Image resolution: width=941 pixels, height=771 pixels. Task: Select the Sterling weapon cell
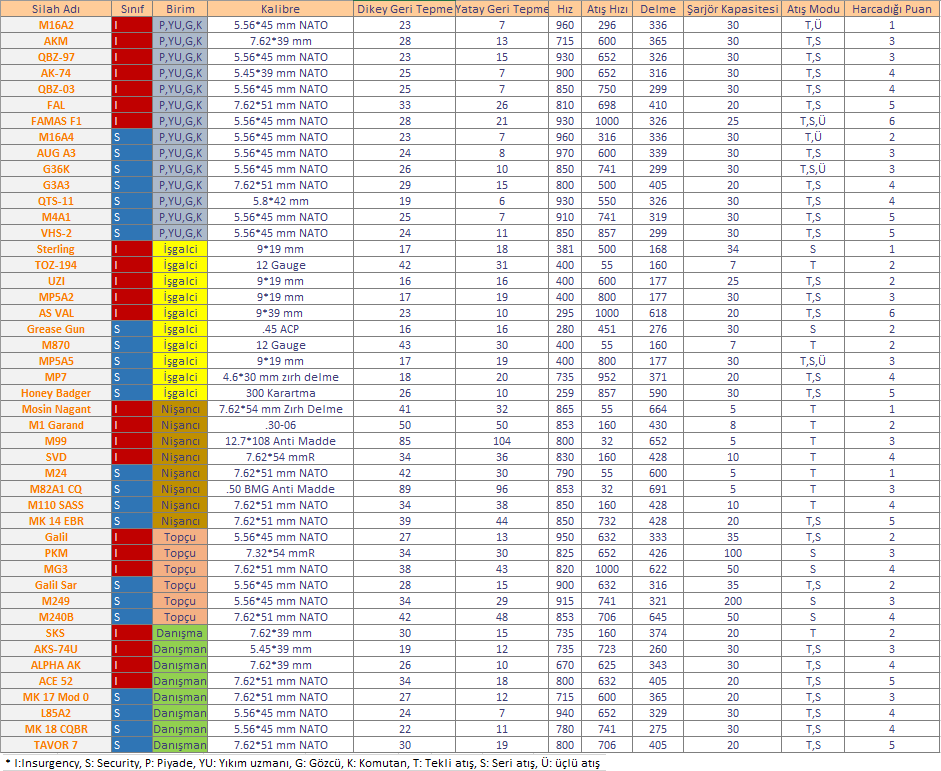click(56, 249)
